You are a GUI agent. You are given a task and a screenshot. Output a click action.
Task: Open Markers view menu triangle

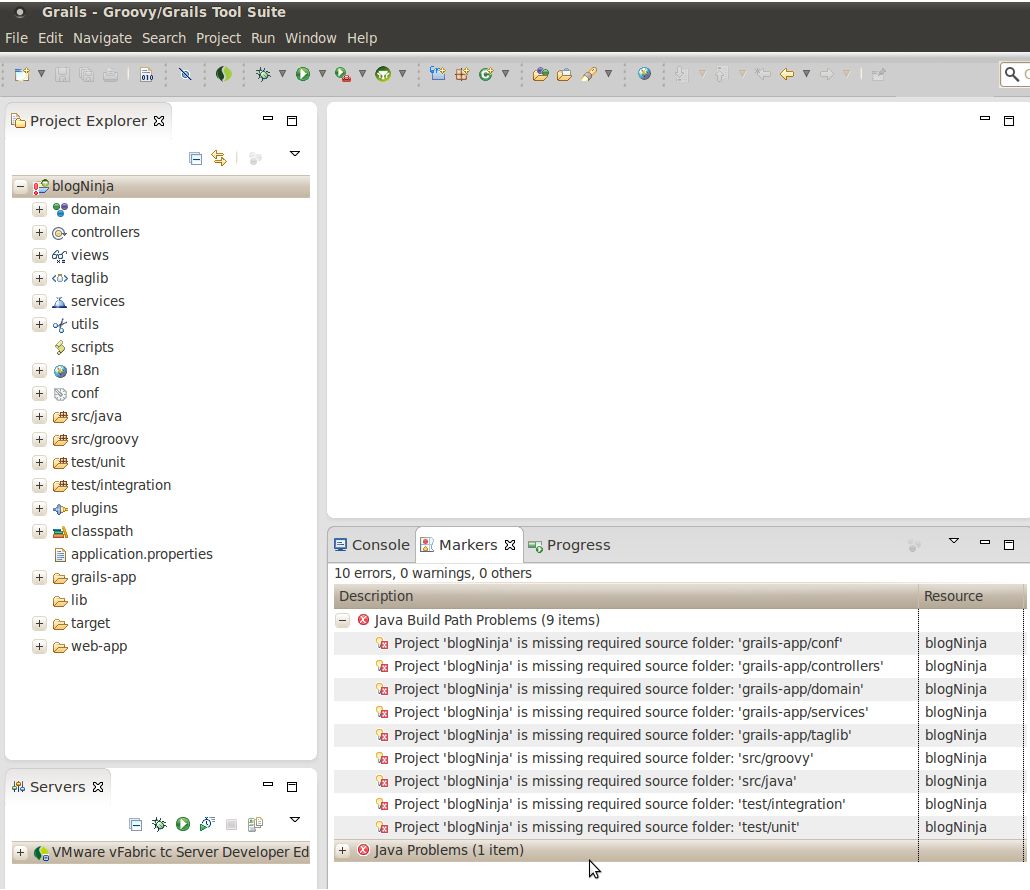954,541
